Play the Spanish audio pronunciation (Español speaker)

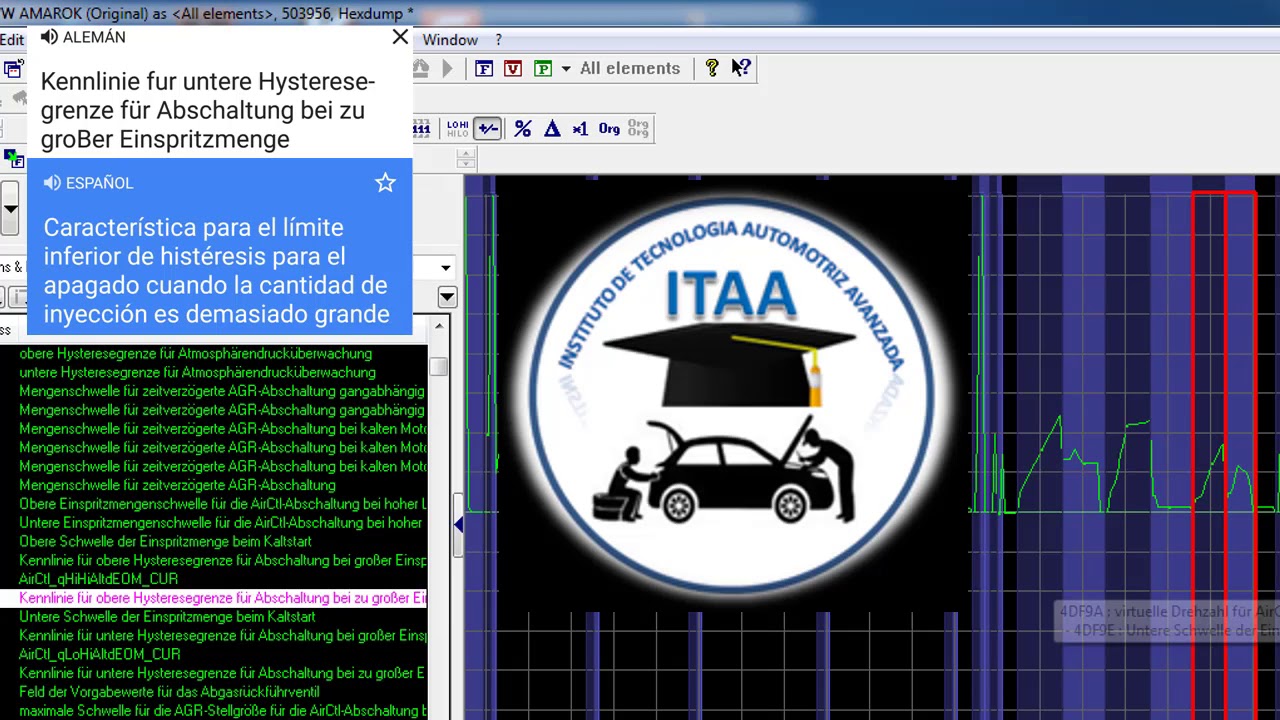point(52,183)
